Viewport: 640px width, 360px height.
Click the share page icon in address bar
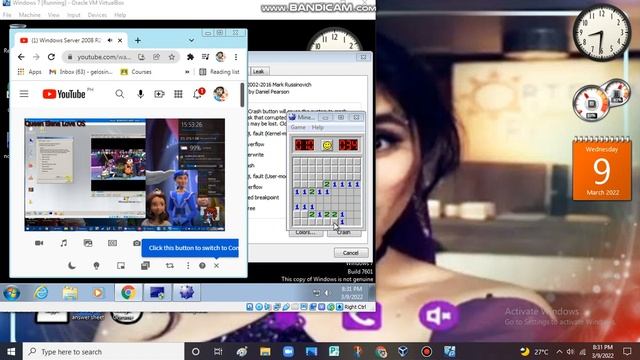[x=157, y=57]
